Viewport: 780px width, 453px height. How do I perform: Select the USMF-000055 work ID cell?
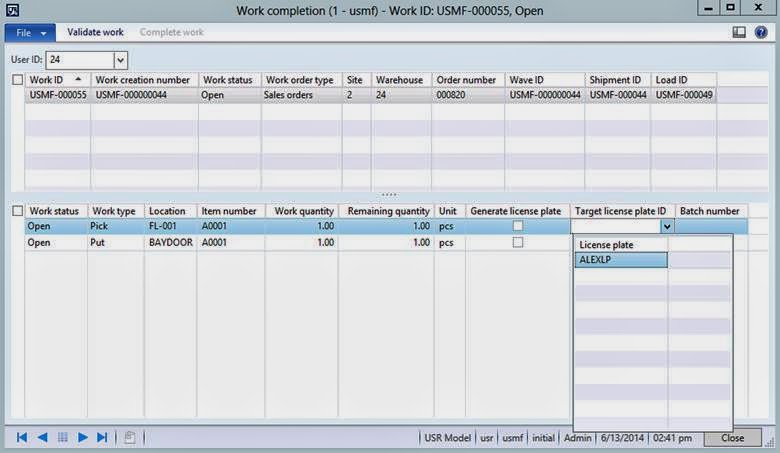(58, 95)
